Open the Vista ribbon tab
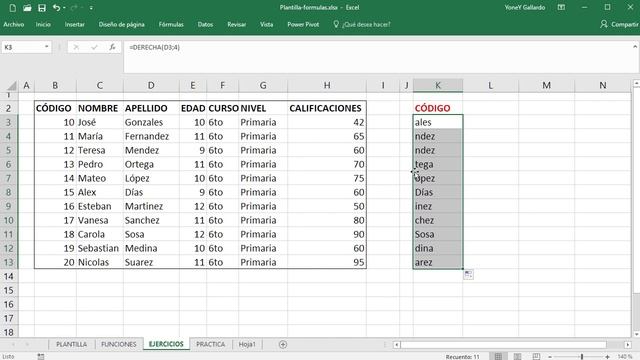The image size is (640, 360). 266,24
